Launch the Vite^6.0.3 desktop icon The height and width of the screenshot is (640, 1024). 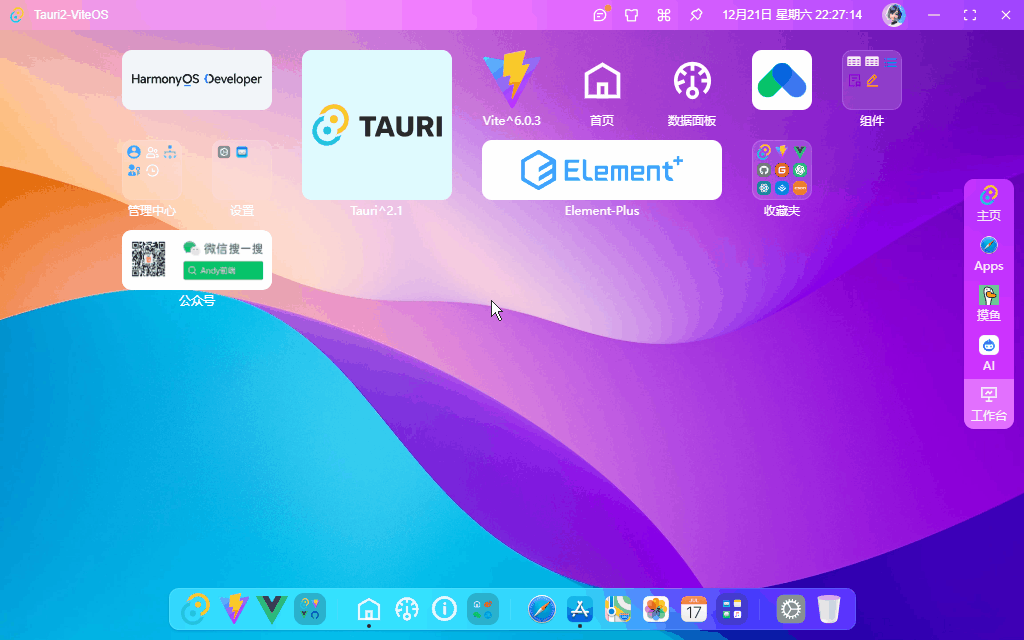click(511, 80)
